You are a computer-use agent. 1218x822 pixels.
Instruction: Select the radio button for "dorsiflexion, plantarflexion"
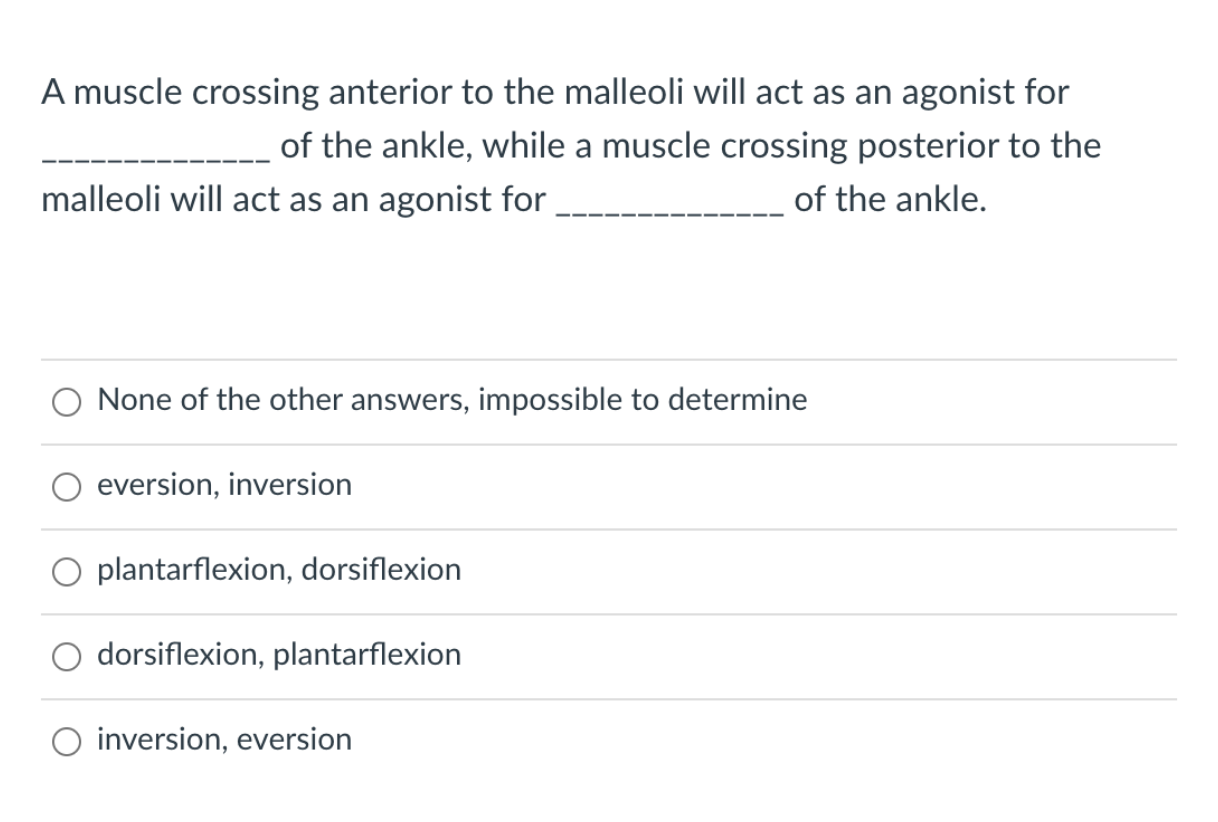(x=66, y=655)
